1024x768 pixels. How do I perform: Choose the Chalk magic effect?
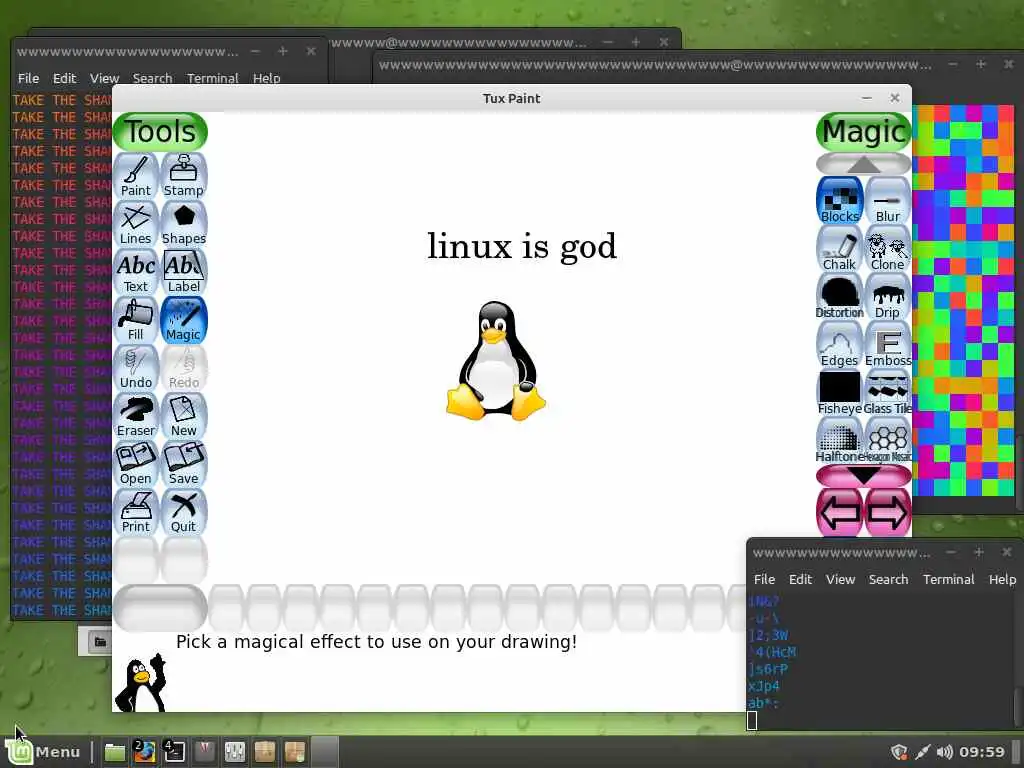pos(840,249)
